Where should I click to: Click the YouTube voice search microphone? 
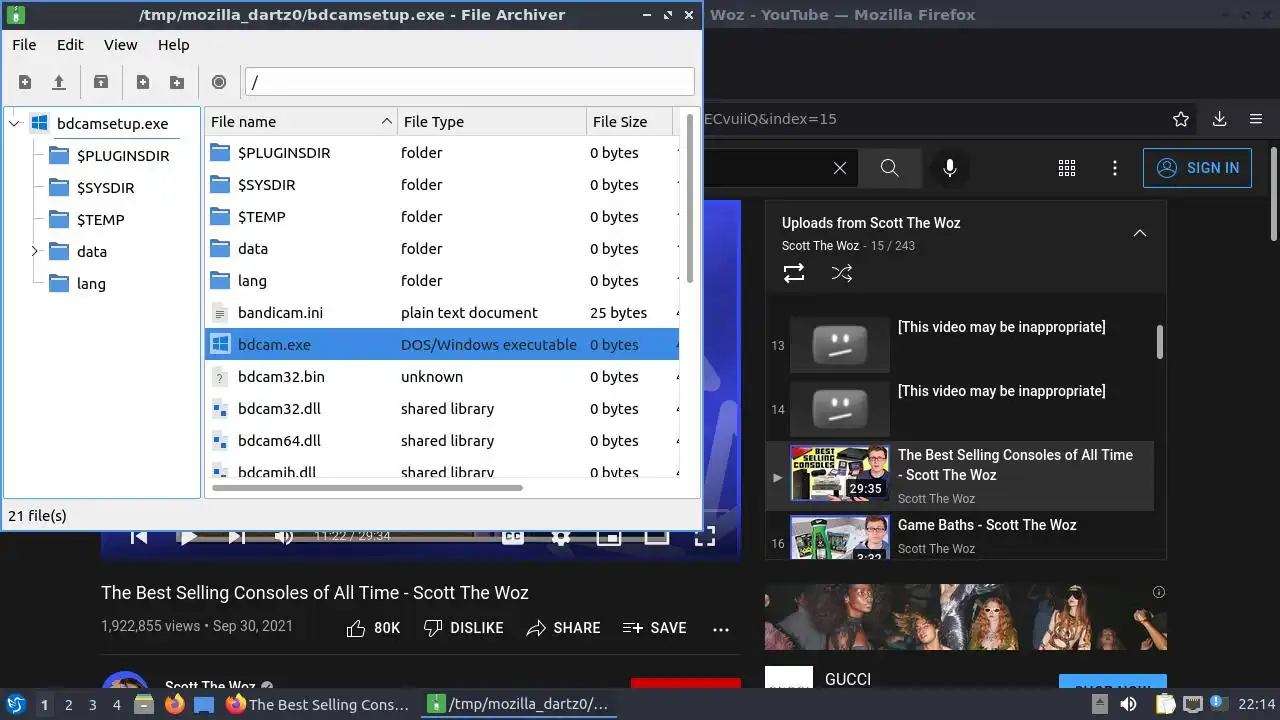click(950, 168)
